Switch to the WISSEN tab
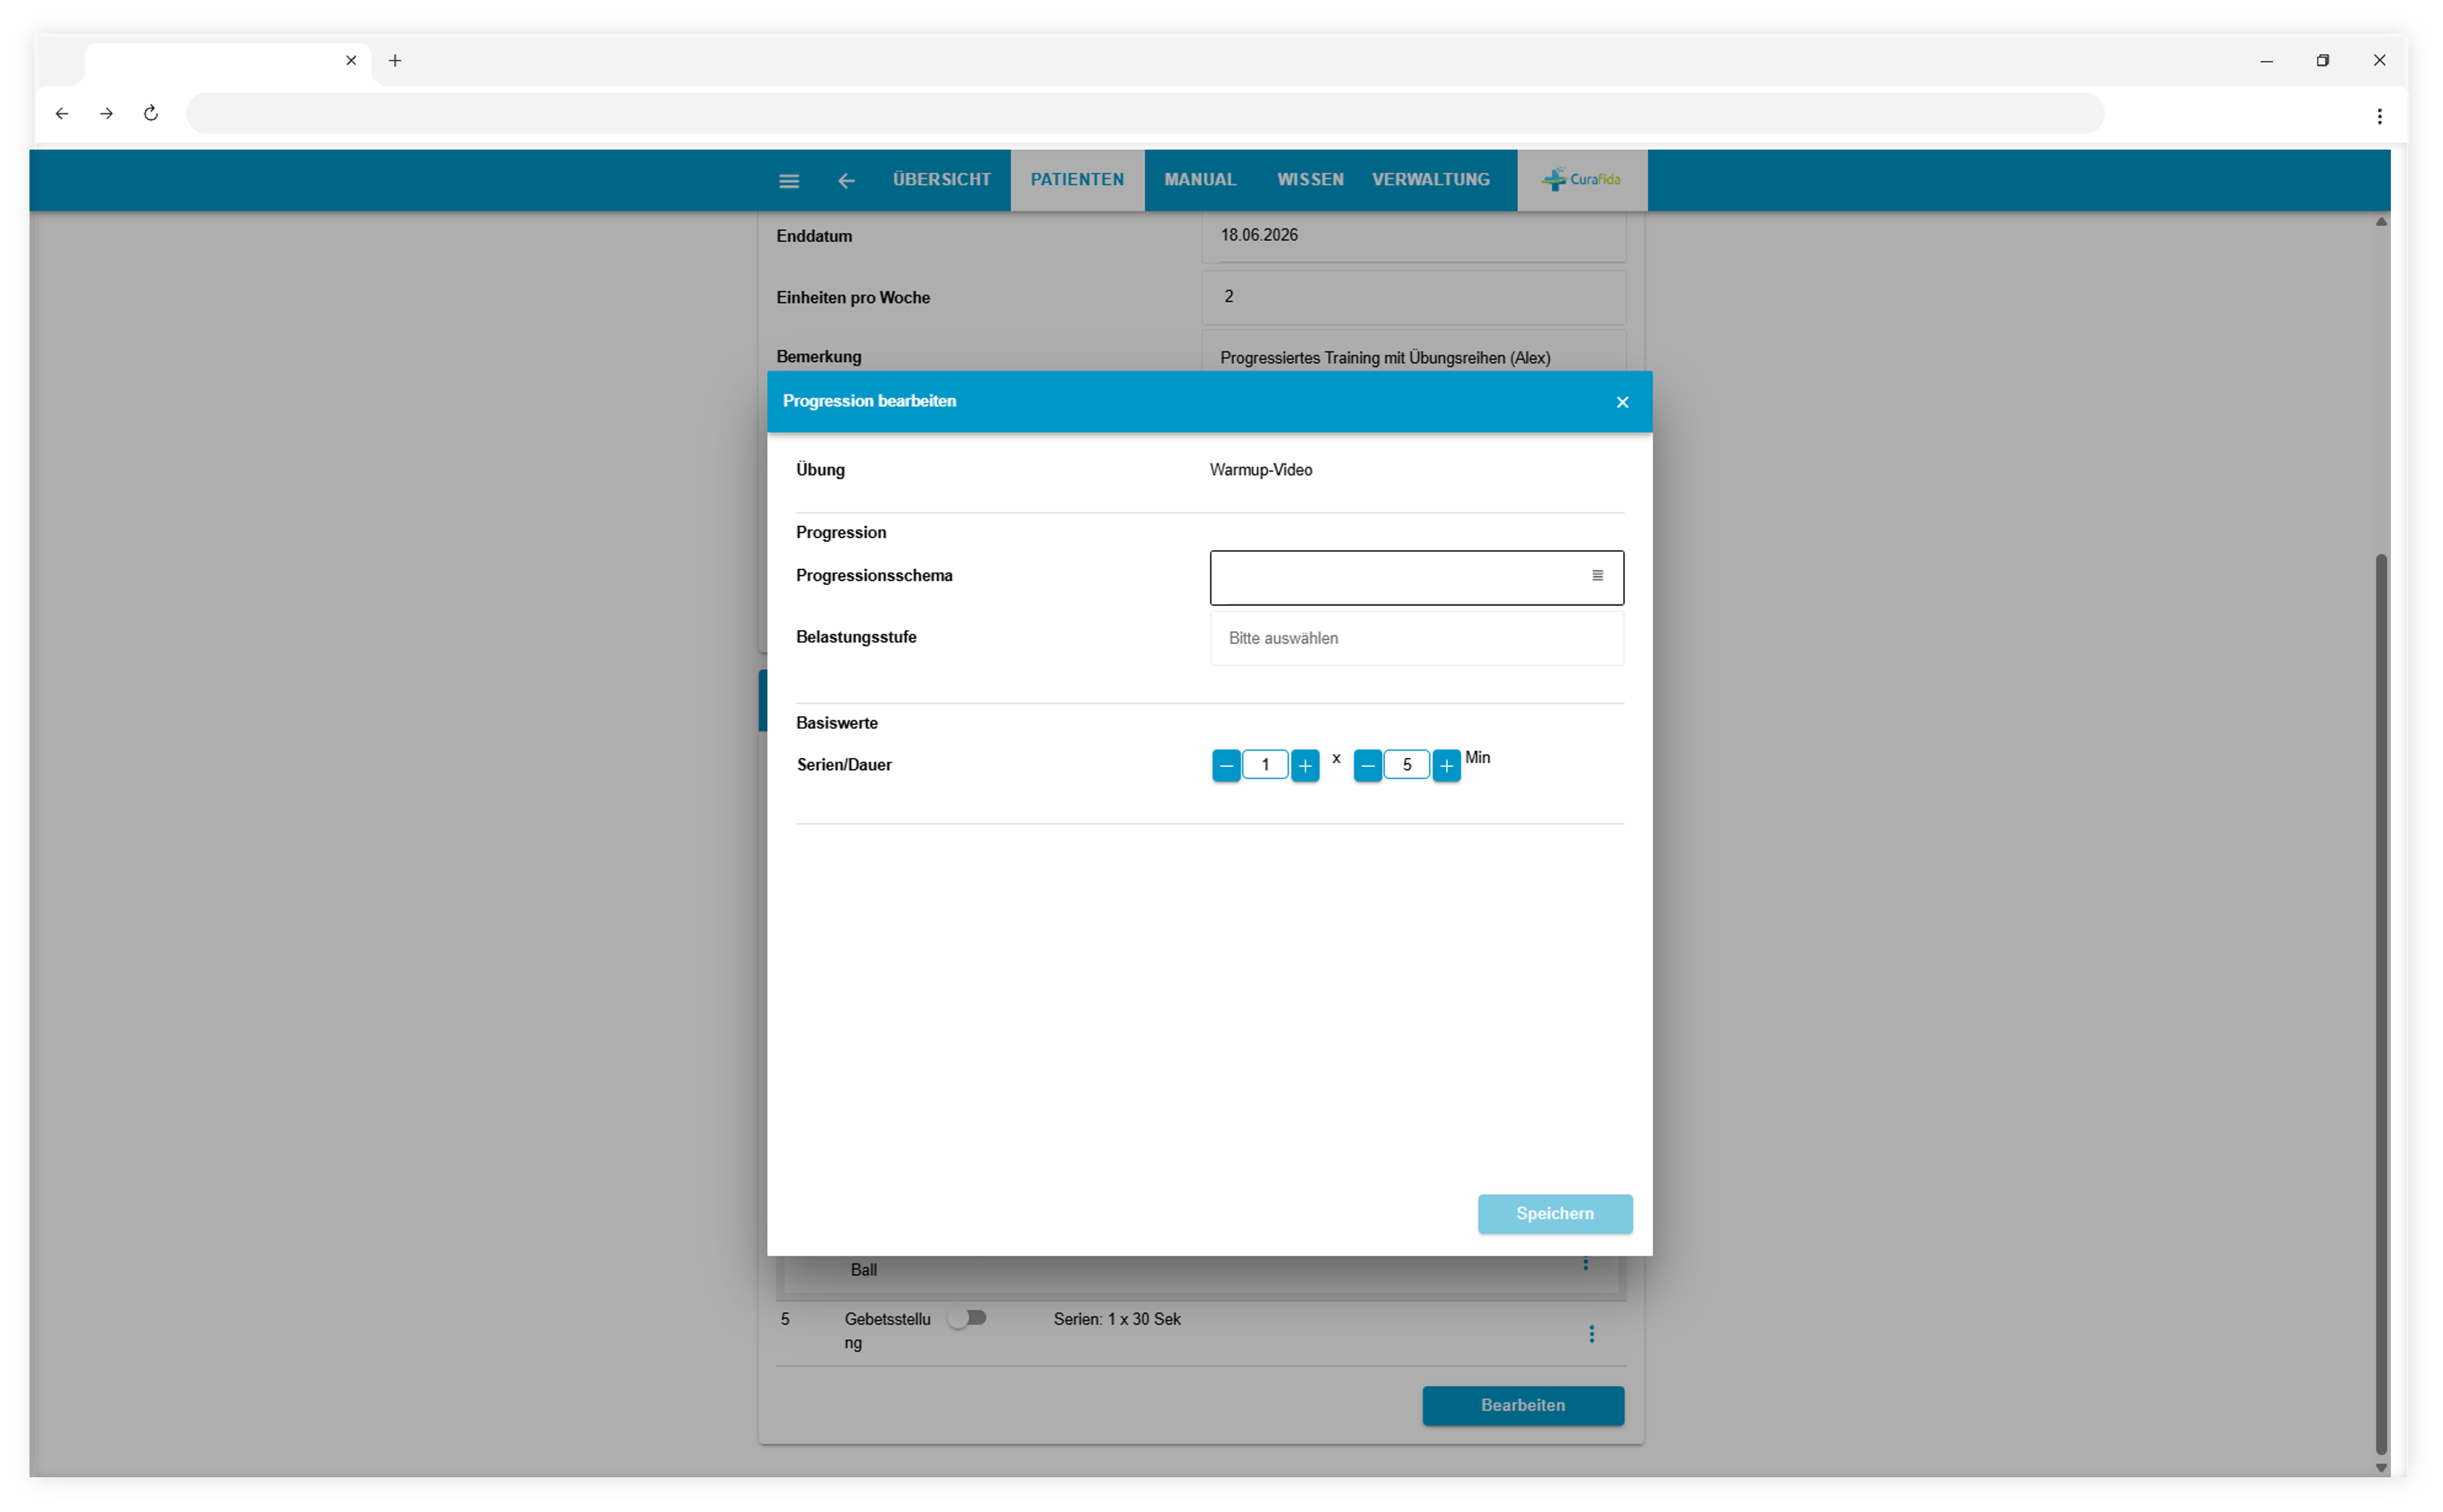 [1310, 180]
